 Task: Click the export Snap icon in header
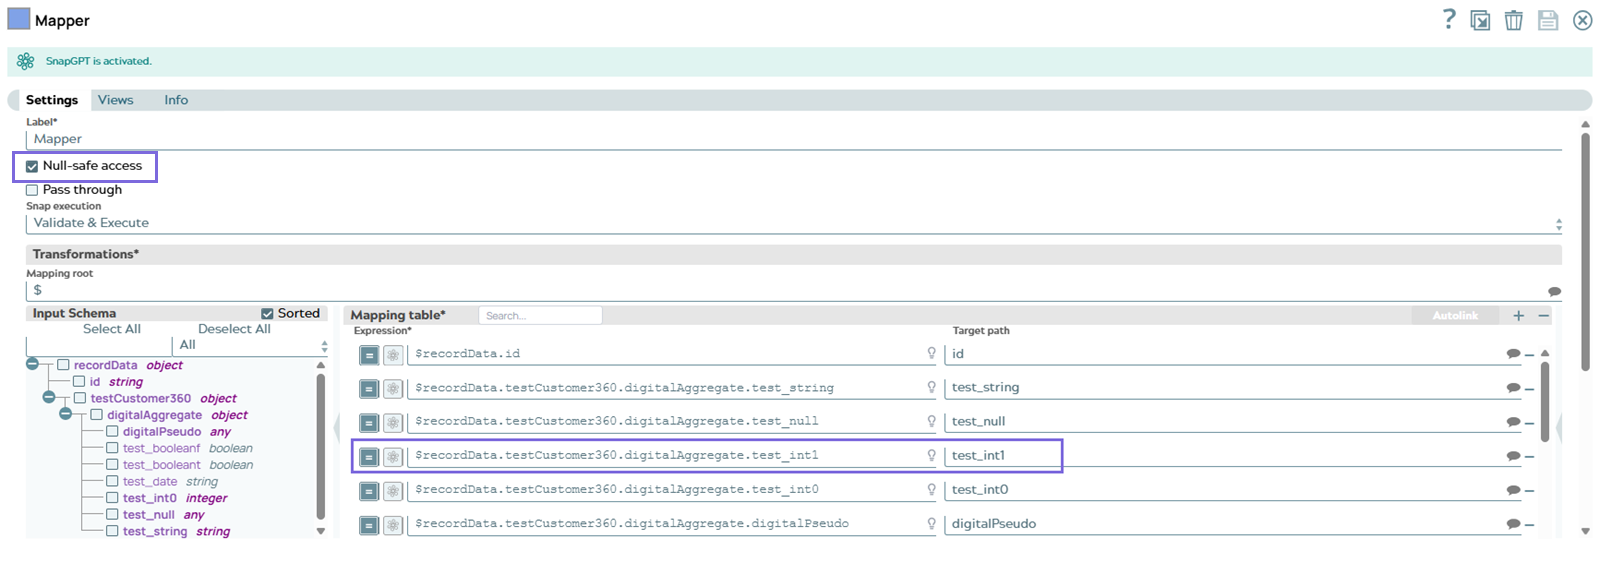[1481, 20]
